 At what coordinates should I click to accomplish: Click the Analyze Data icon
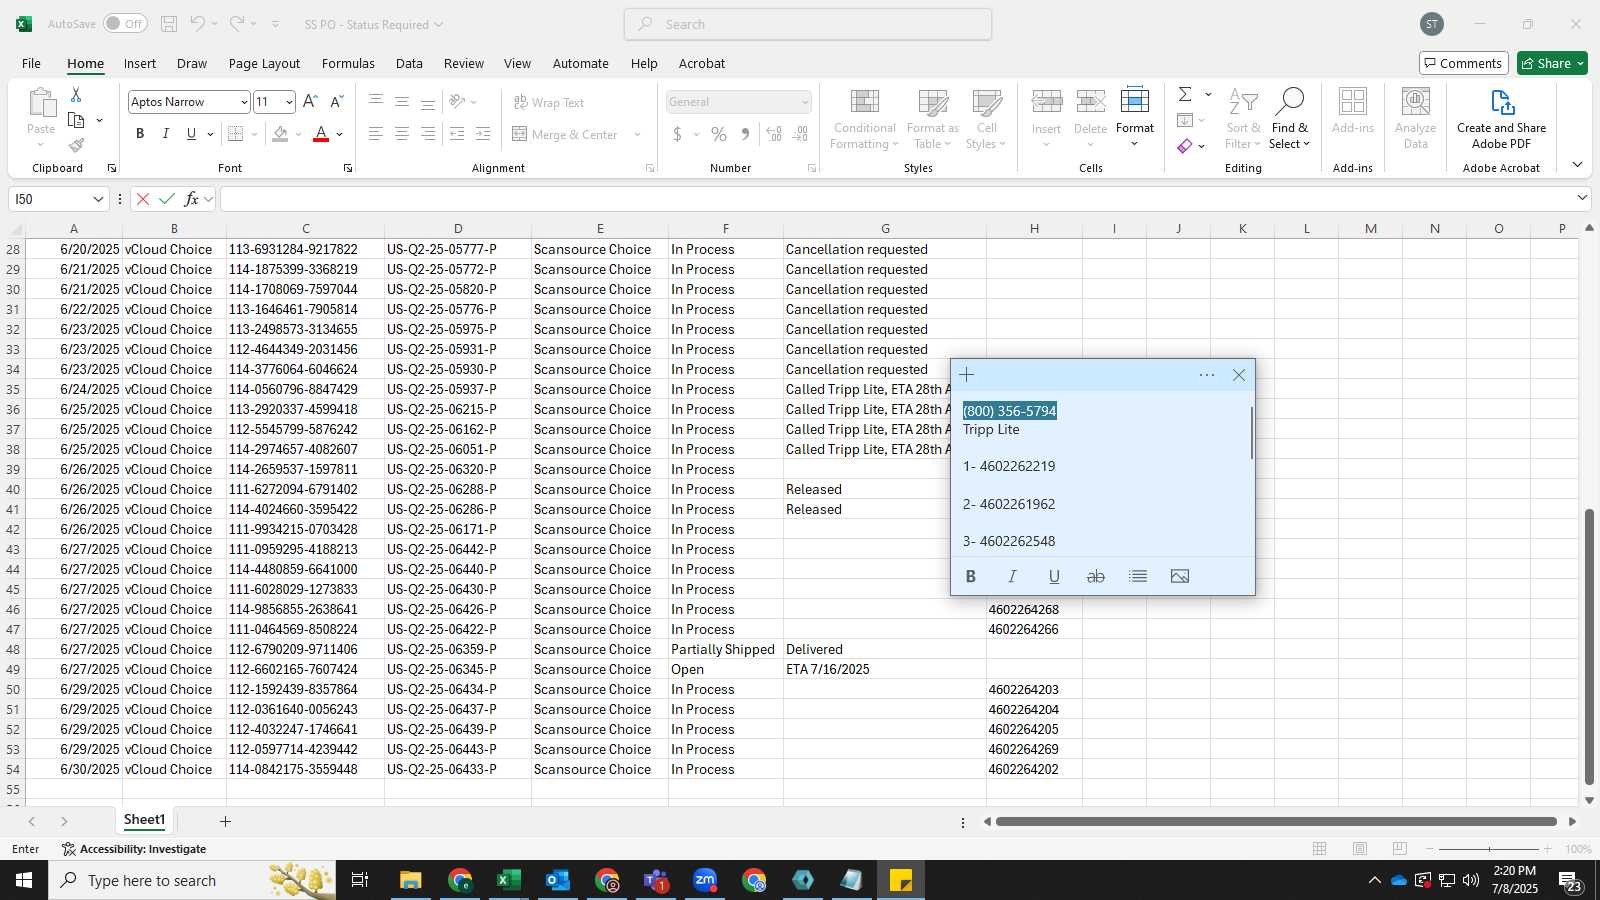click(x=1416, y=118)
